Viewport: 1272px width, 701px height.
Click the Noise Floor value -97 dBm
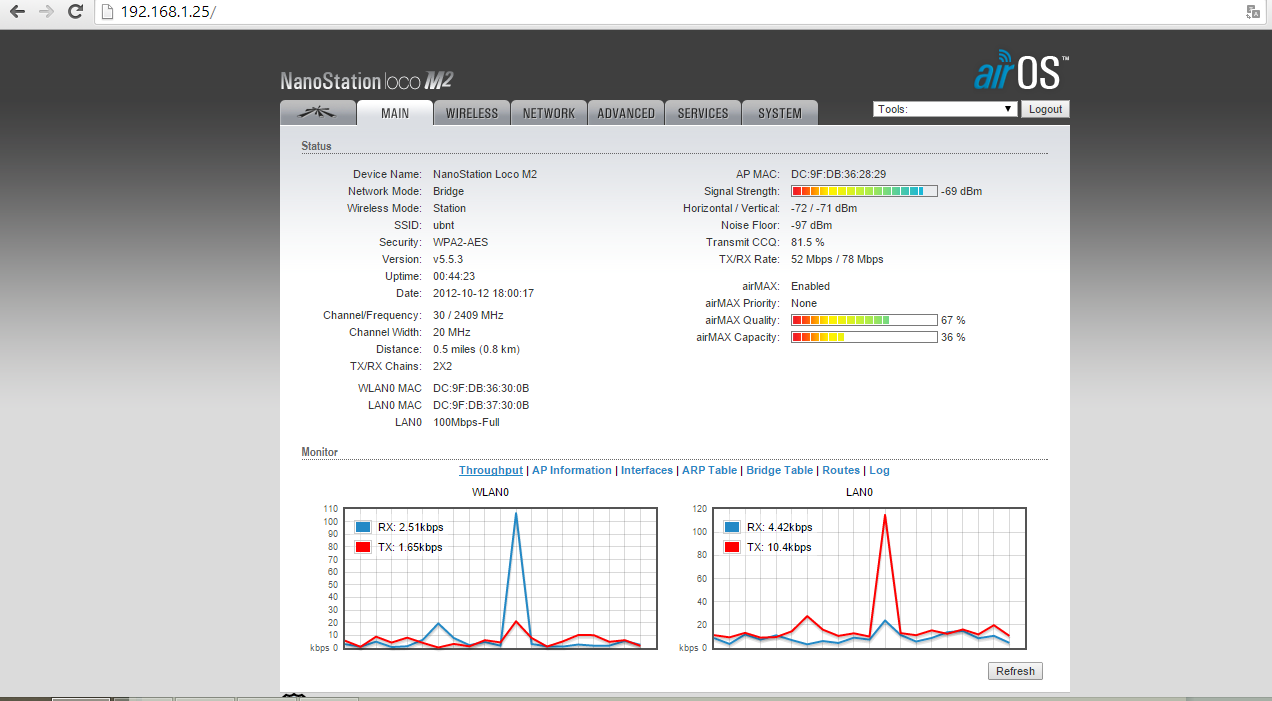(811, 225)
